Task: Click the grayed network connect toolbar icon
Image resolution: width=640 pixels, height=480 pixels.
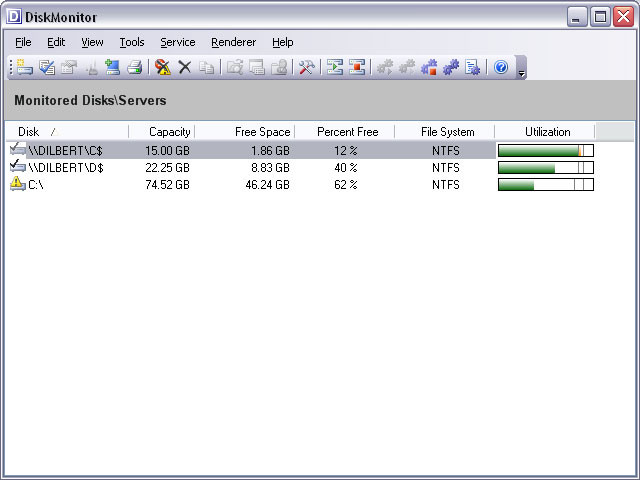Action: [x=91, y=67]
